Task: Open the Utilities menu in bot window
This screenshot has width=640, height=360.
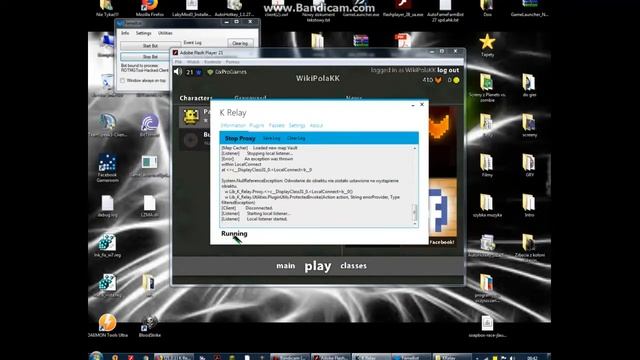Action: tap(165, 33)
